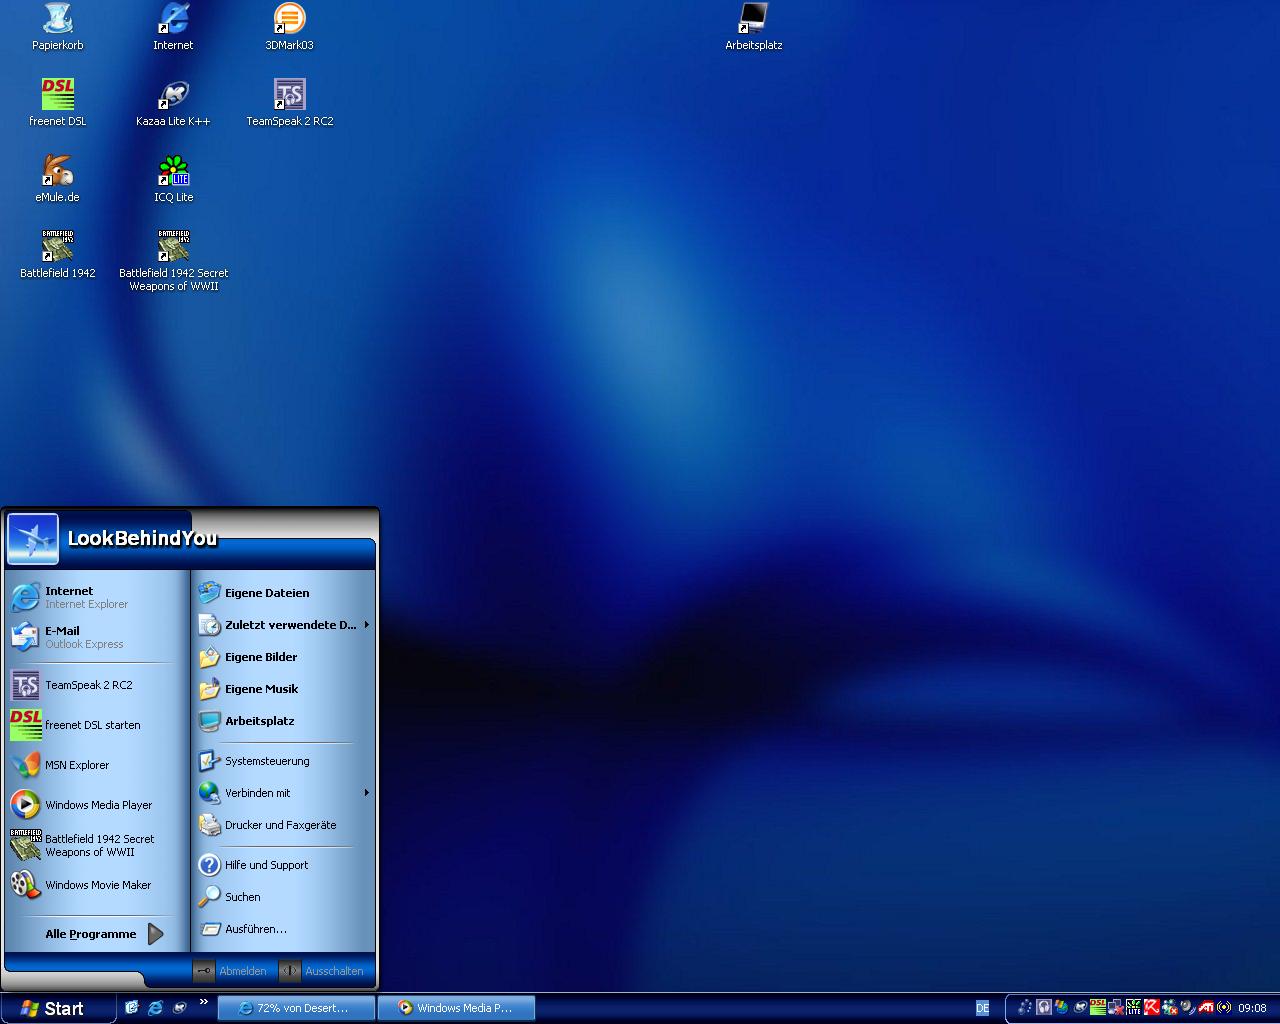Click the third Quick Launch icon
The width and height of the screenshot is (1280, 1024).
(180, 1008)
